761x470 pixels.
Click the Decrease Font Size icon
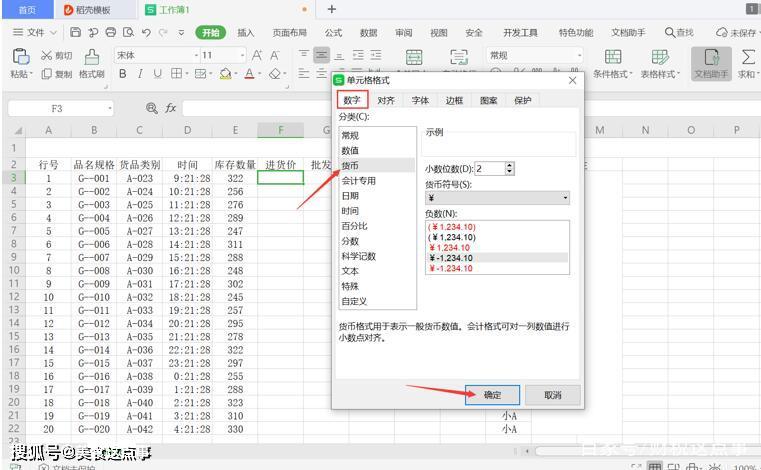click(275, 55)
